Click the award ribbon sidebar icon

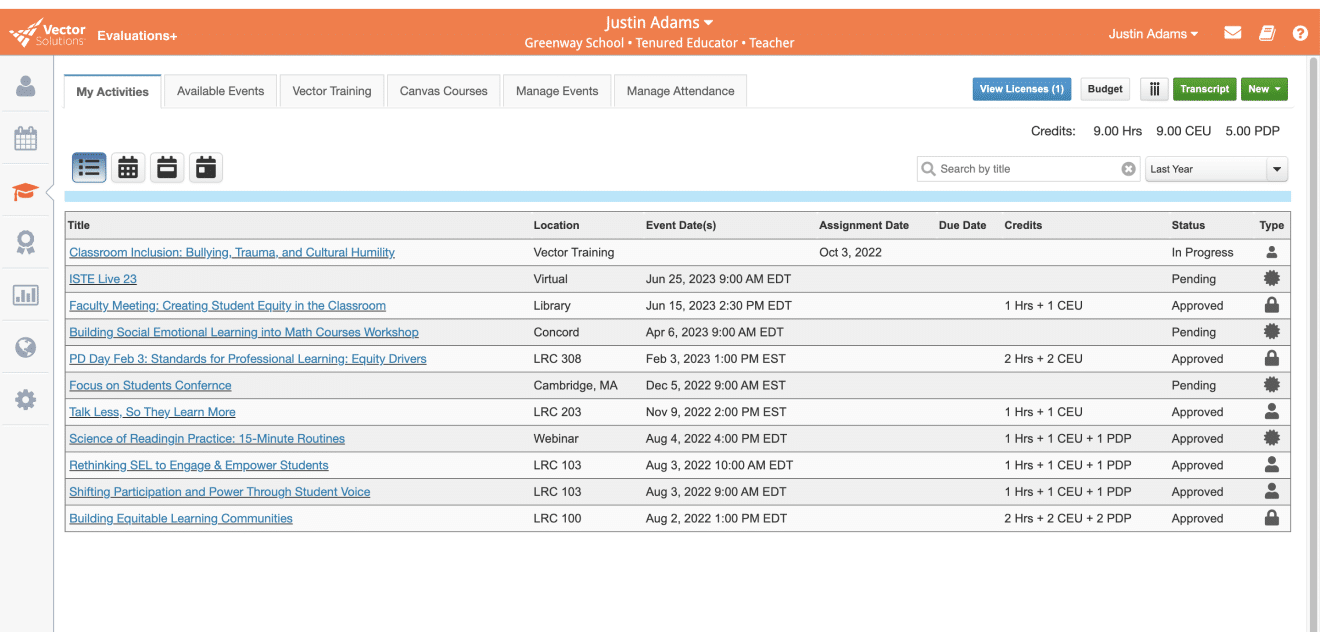coord(26,243)
